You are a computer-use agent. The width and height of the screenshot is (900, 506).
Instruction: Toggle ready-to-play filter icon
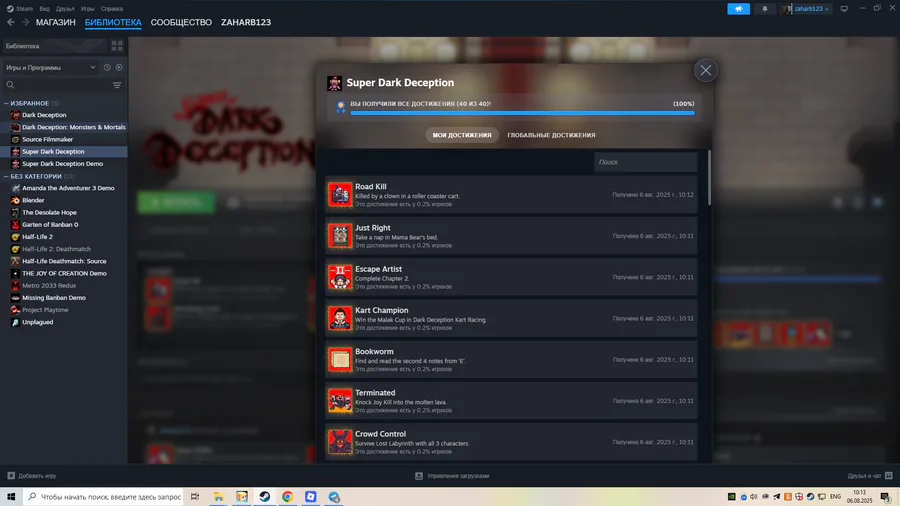coord(119,68)
